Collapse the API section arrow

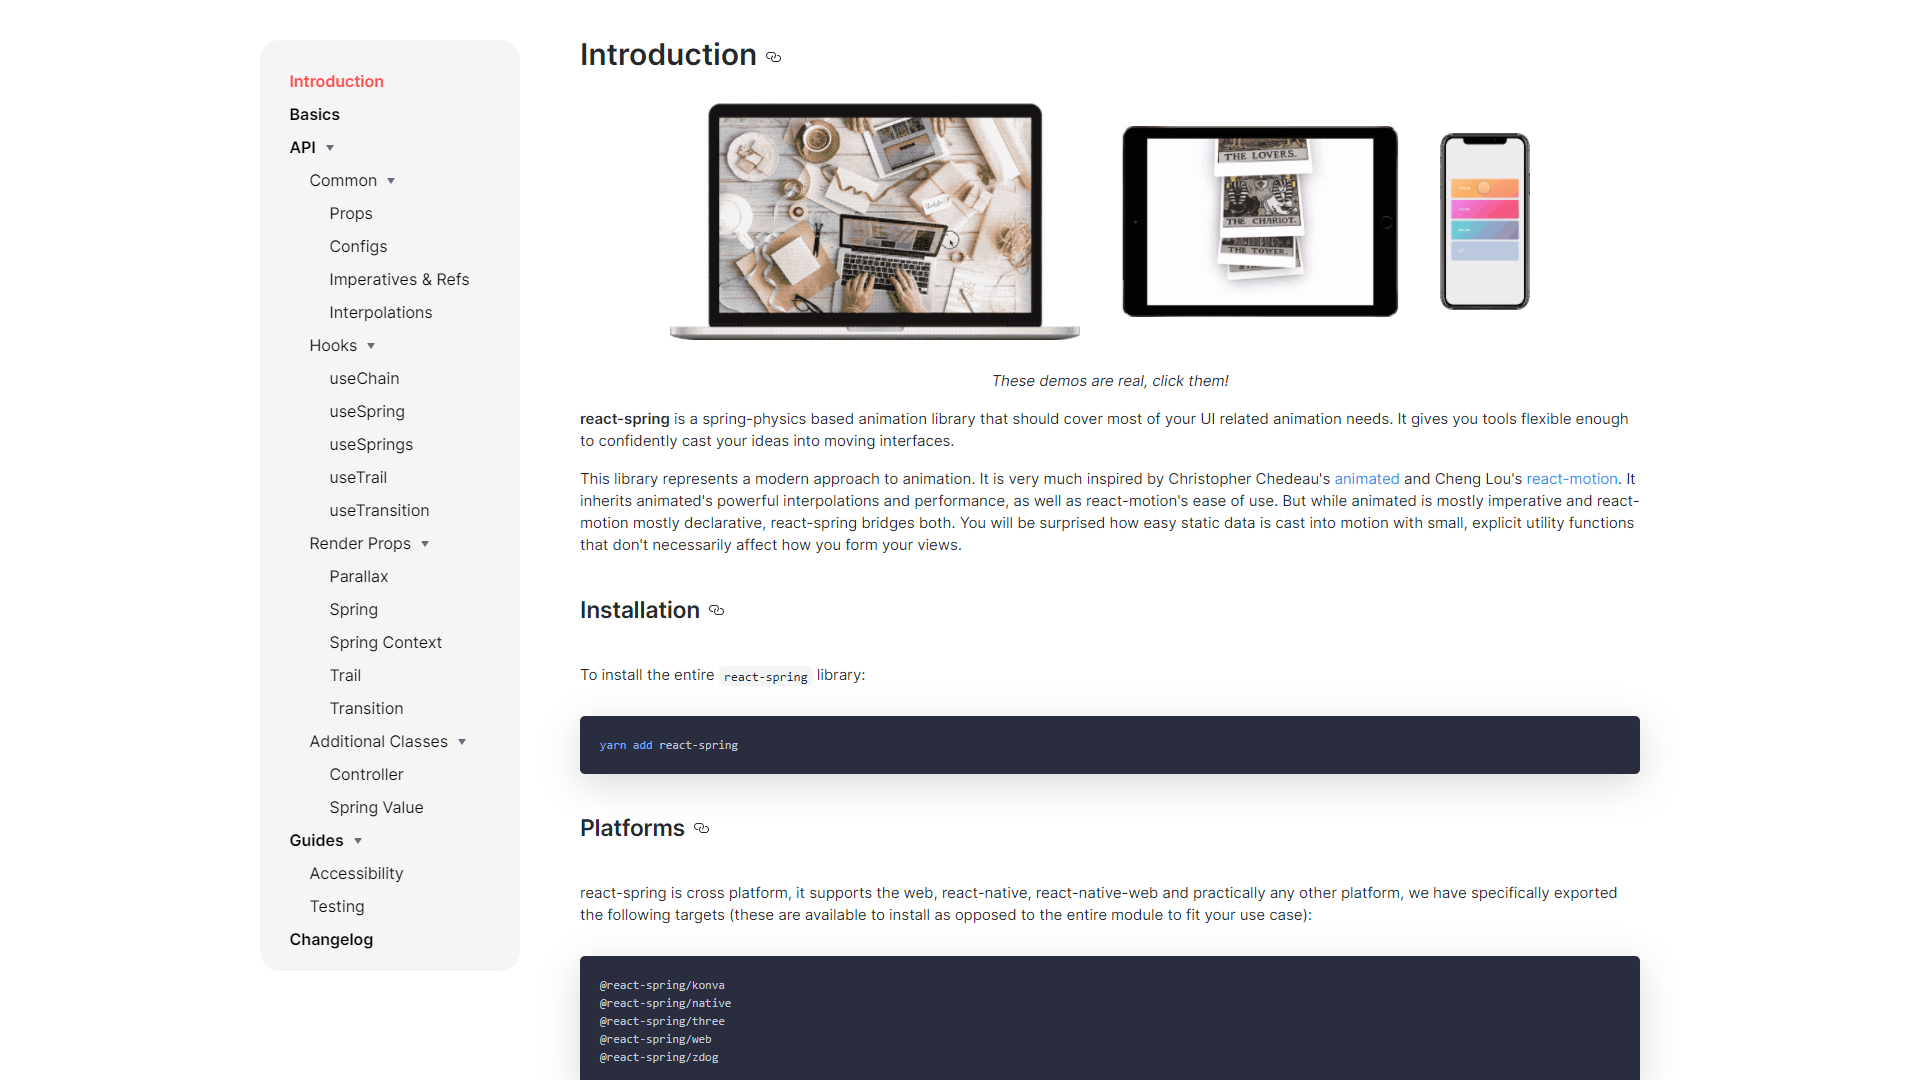click(330, 148)
